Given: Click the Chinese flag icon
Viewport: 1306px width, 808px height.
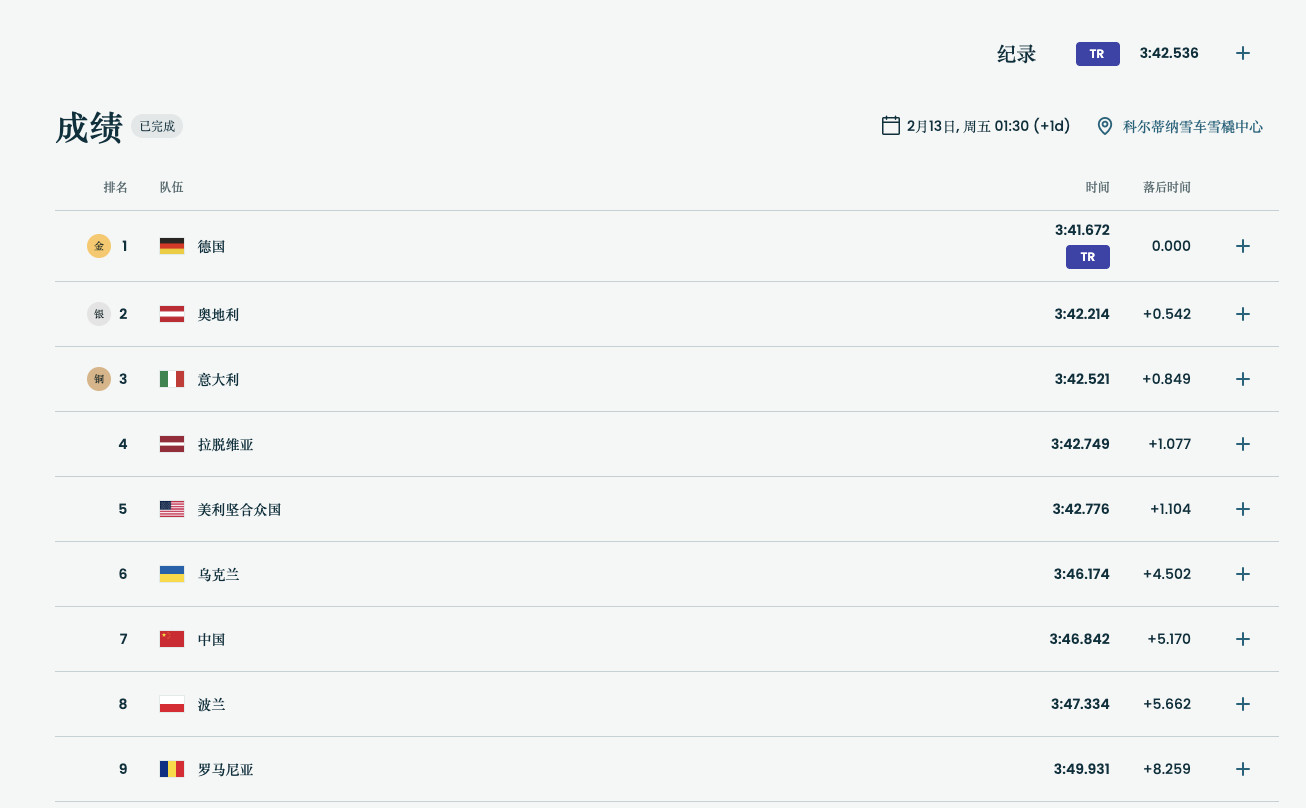Looking at the screenshot, I should [172, 639].
